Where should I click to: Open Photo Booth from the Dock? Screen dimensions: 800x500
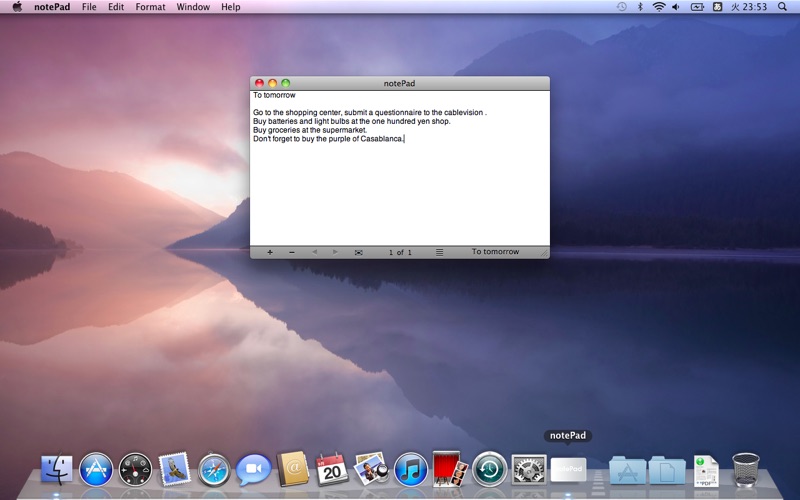pyautogui.click(x=450, y=469)
